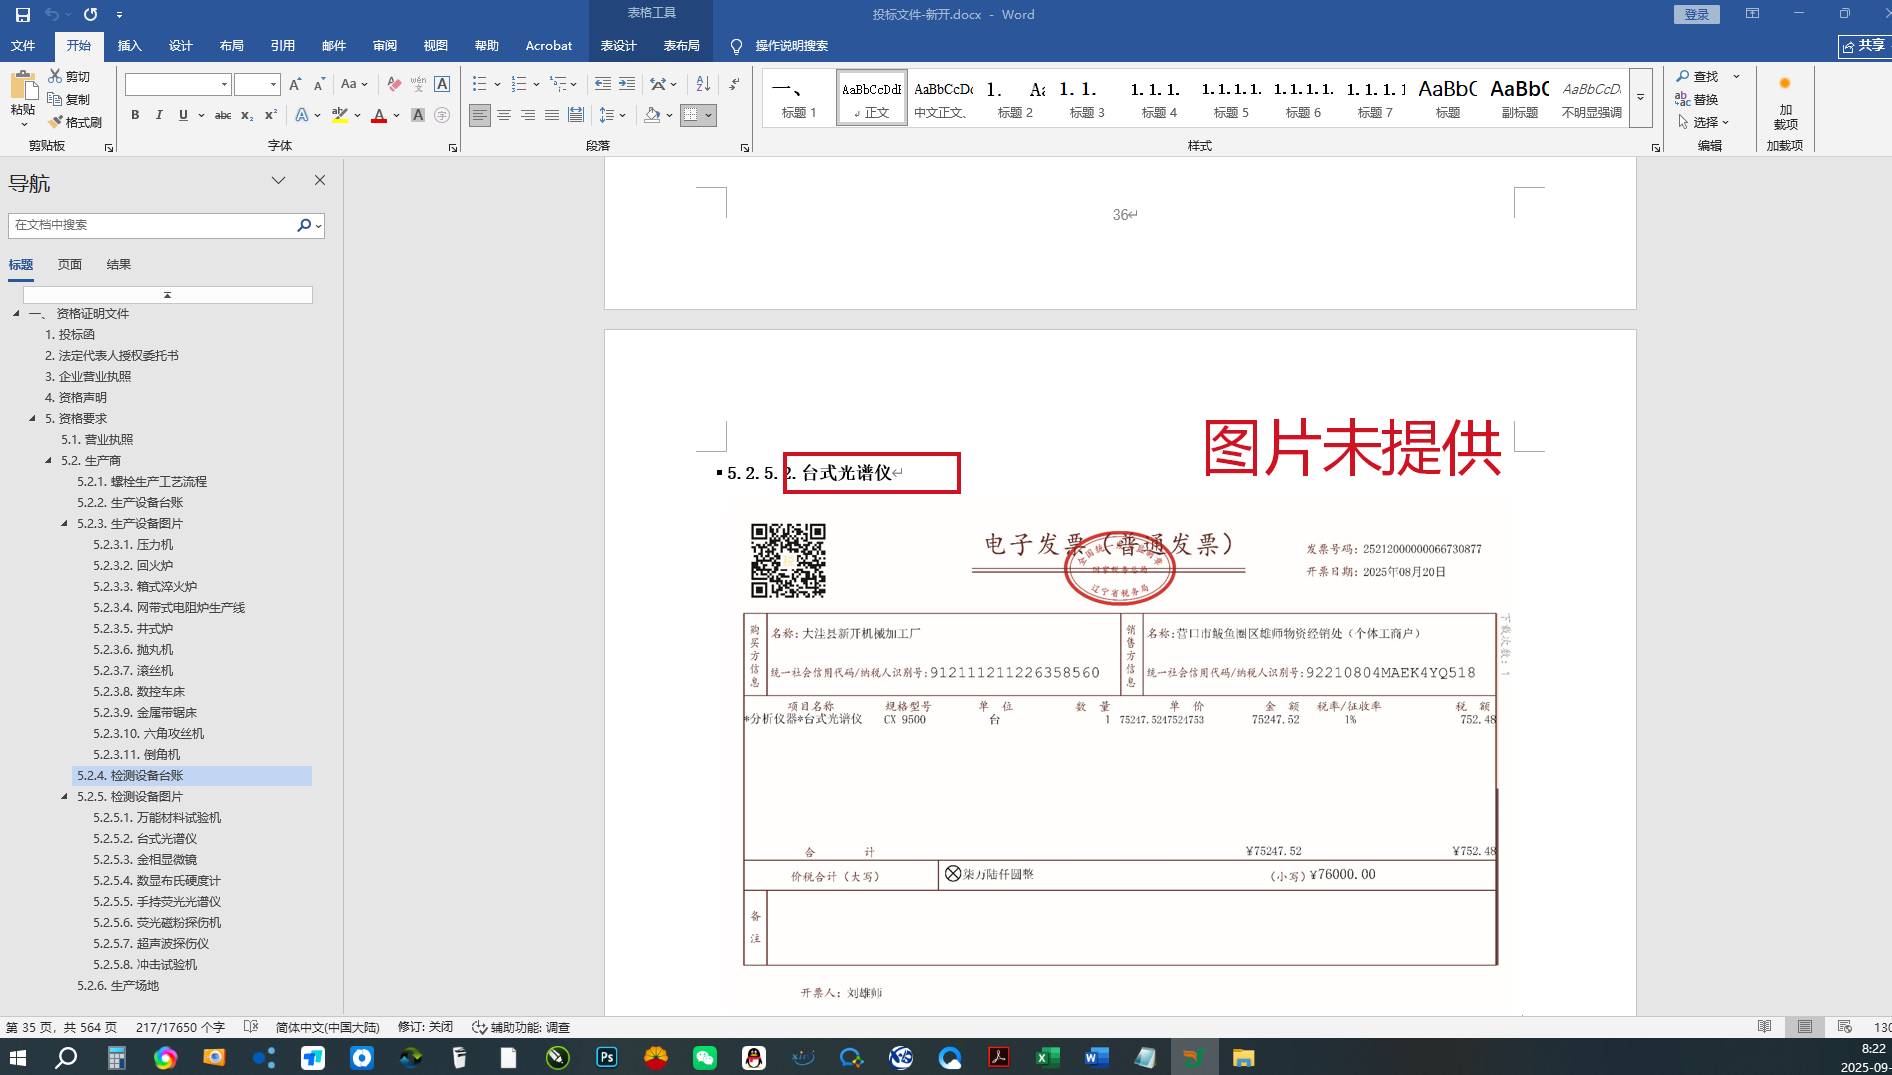Apply the 标题 1 heading style

coord(798,98)
